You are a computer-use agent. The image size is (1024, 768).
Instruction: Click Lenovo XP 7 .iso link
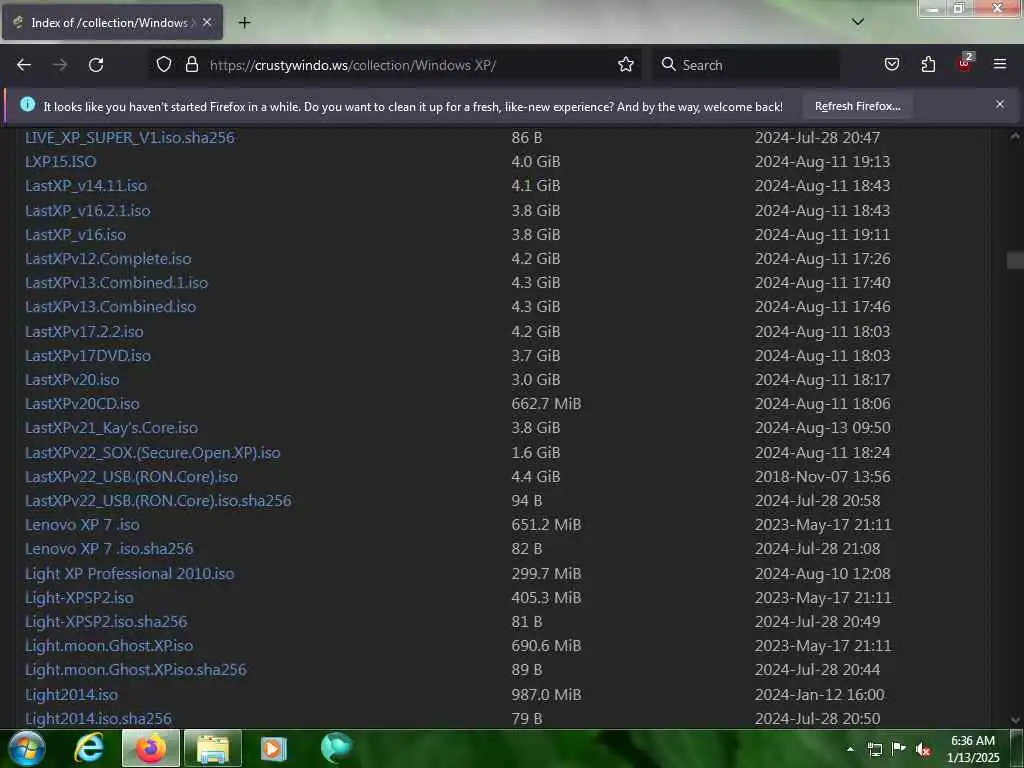(82, 524)
